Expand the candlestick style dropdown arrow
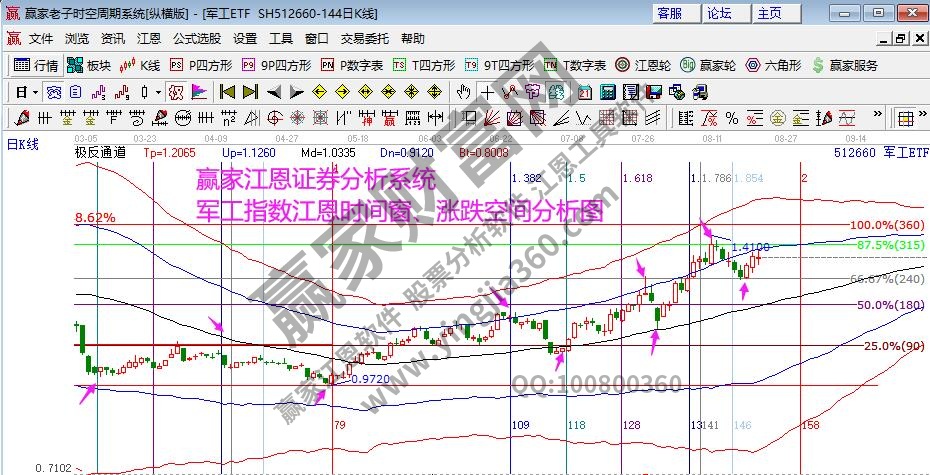930x475 pixels. 157,91
